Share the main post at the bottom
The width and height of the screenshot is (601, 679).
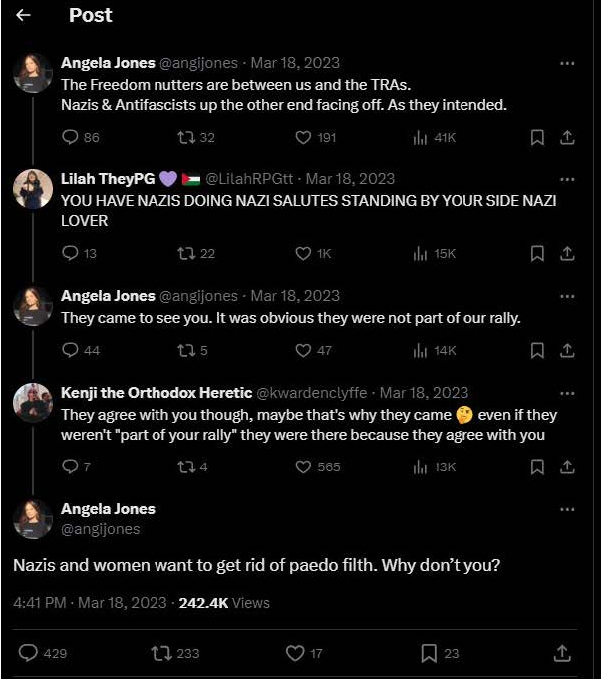click(562, 653)
